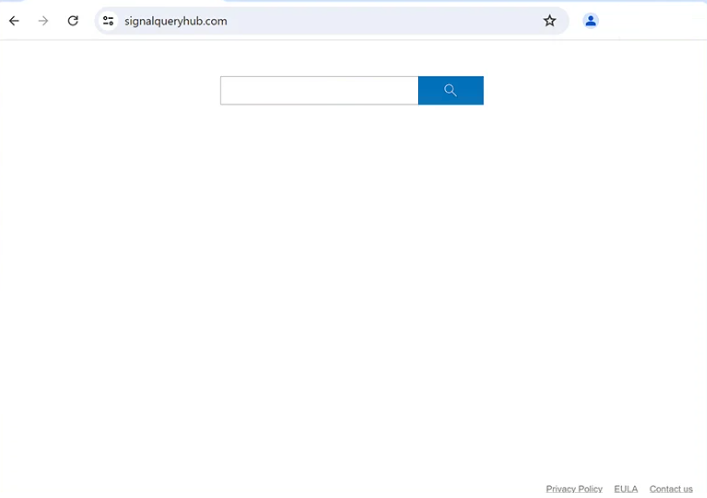Open the EULA footer link
Viewport: 707px width, 498px height.
[x=626, y=489]
